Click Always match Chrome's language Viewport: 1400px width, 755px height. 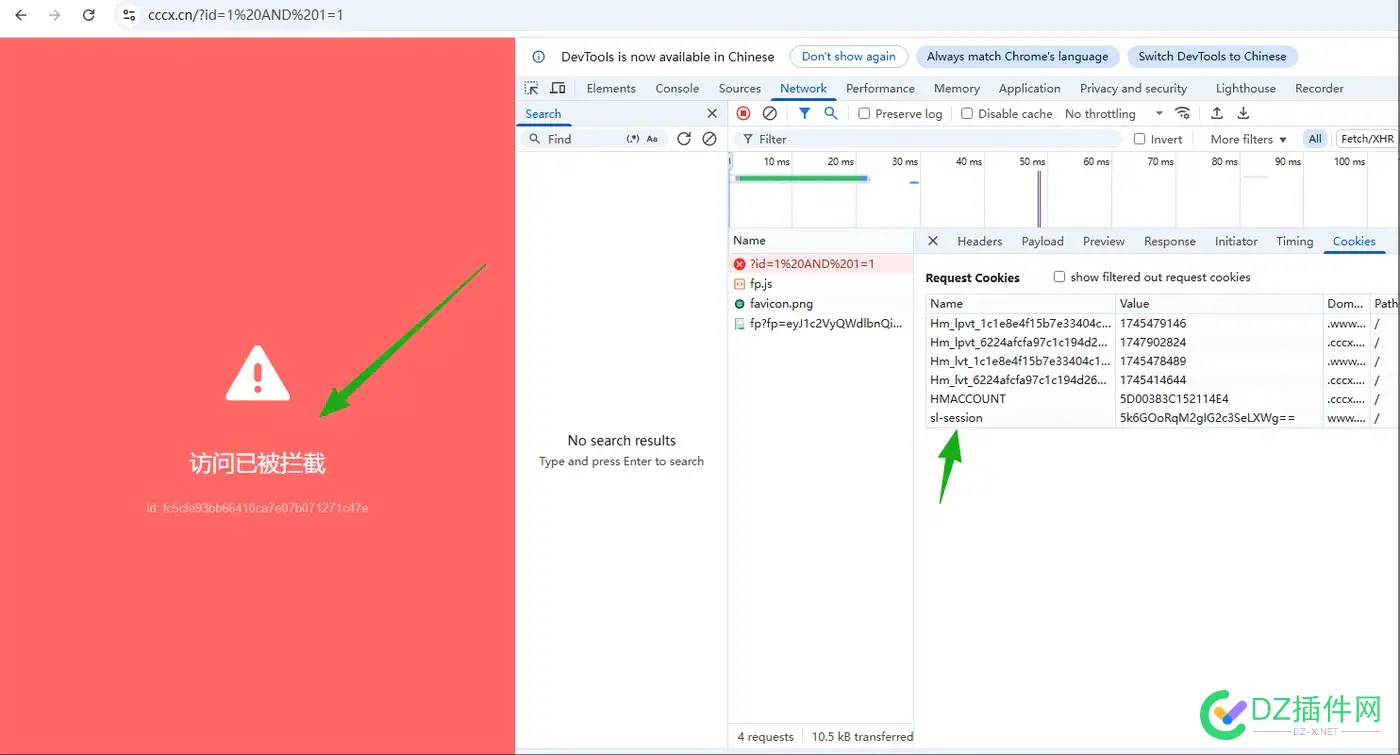tap(1017, 57)
